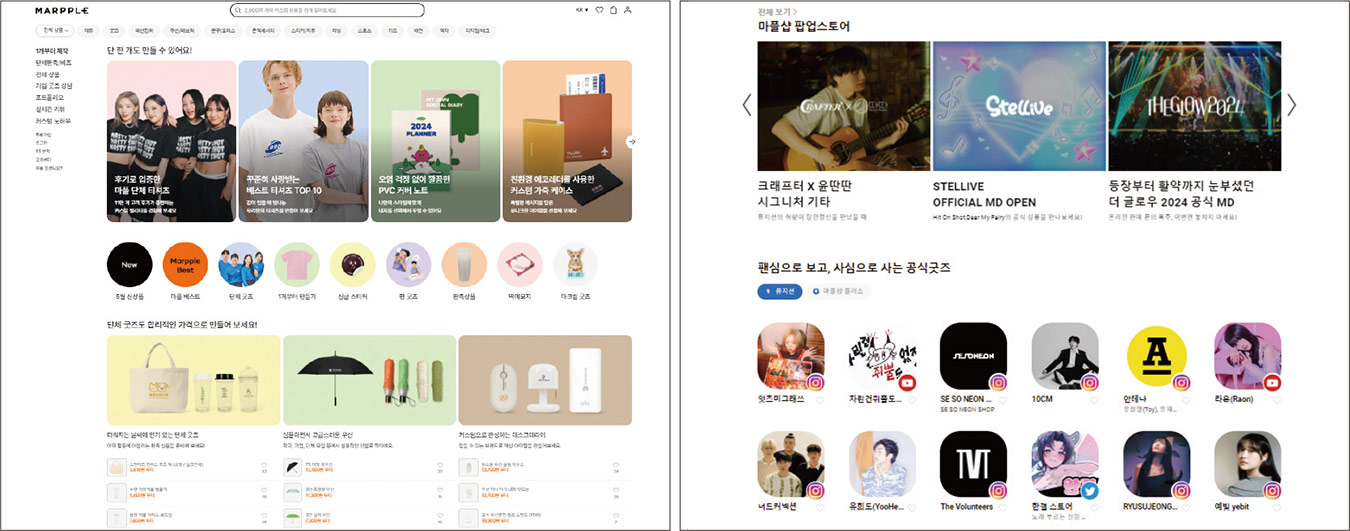Like the 라온(Raon) shop with heart icon
This screenshot has width=1350, height=531.
[1276, 400]
